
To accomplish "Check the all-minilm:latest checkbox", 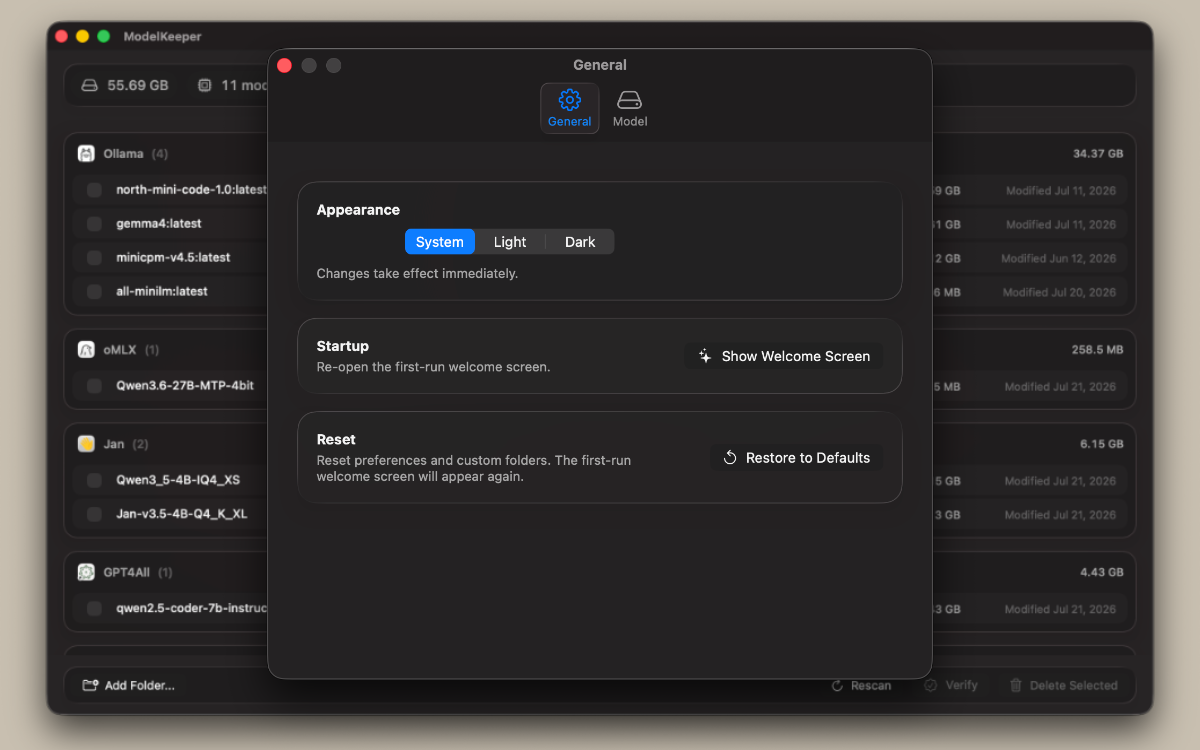I will click(x=94, y=292).
